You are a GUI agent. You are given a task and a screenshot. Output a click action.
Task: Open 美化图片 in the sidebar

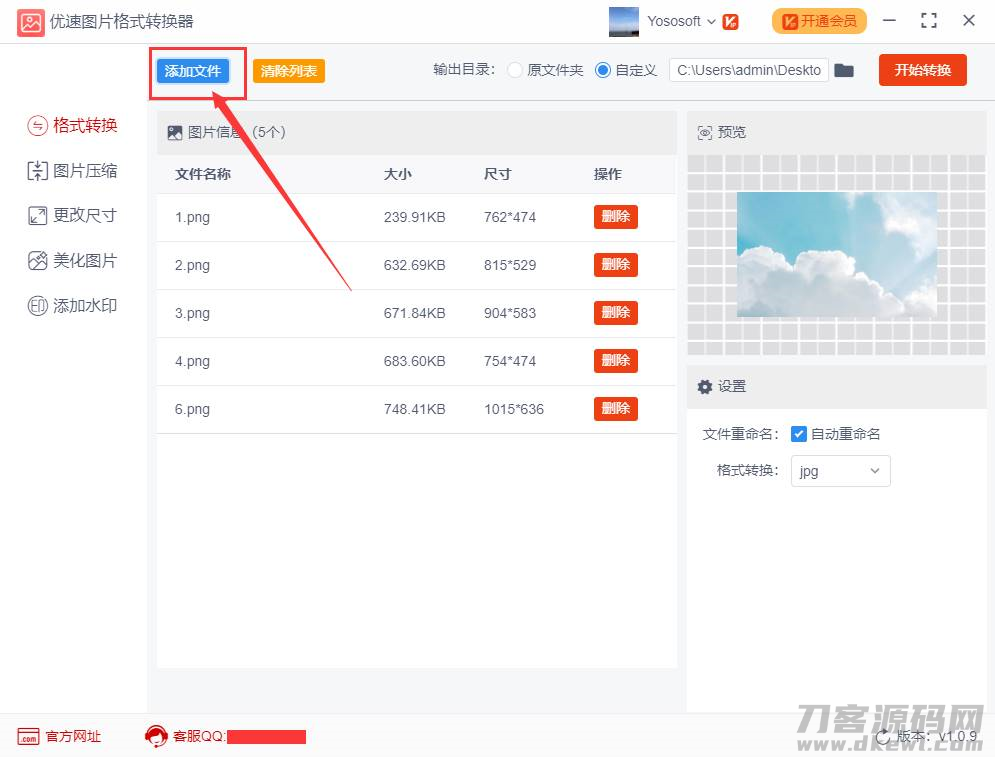click(x=72, y=261)
